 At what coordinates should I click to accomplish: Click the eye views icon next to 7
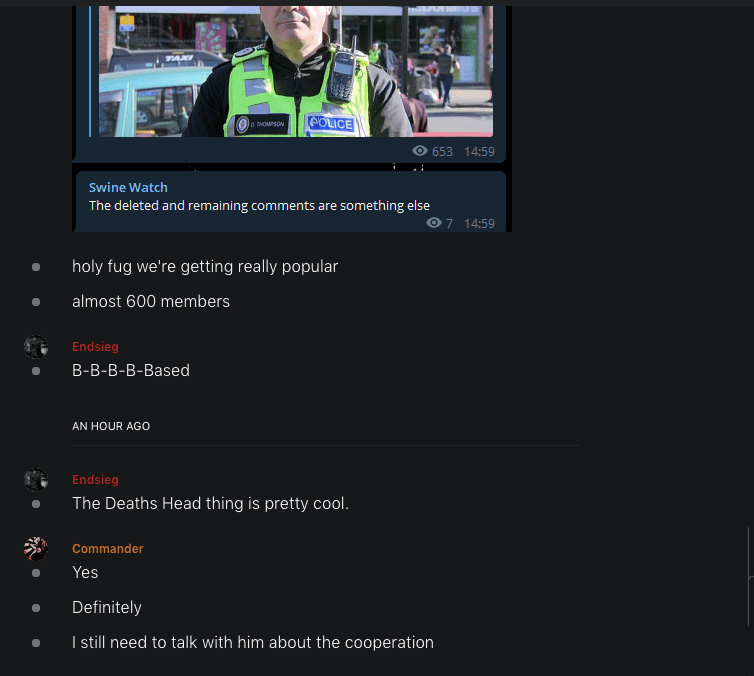coord(434,223)
